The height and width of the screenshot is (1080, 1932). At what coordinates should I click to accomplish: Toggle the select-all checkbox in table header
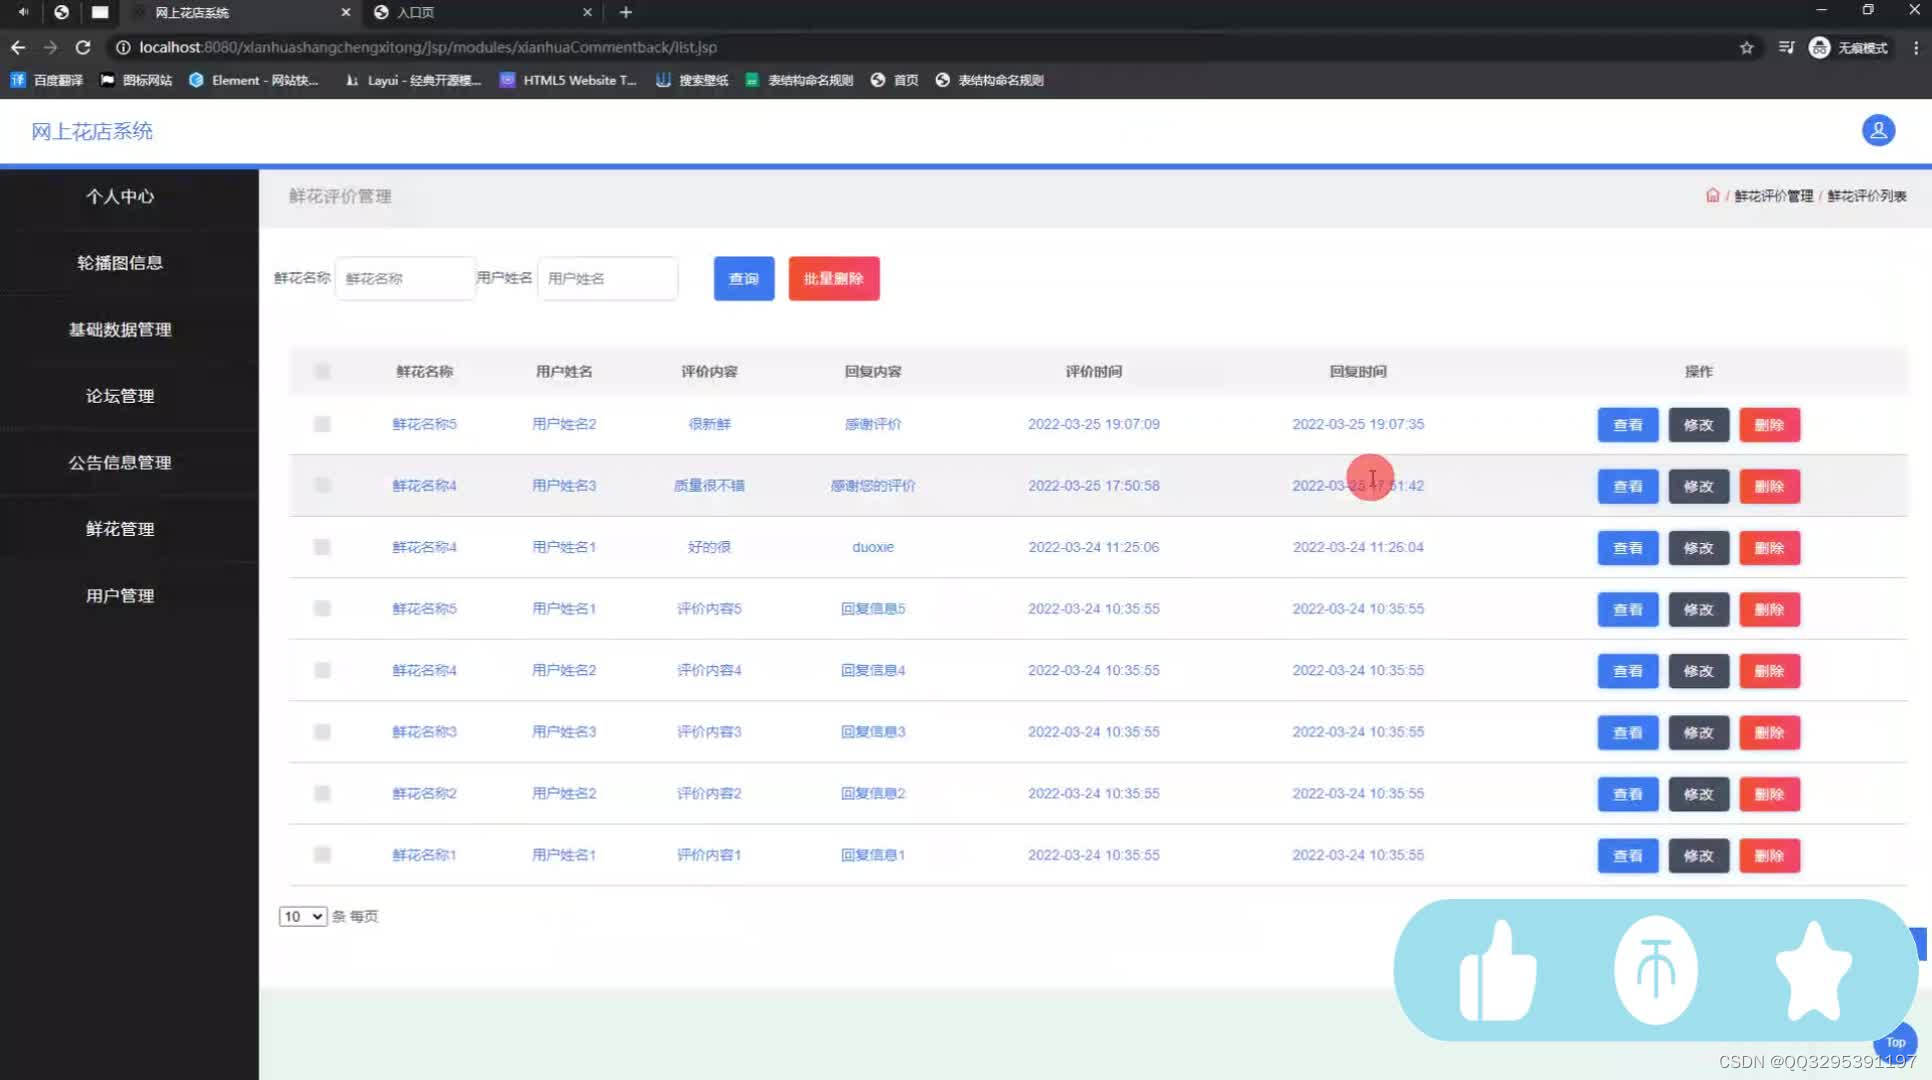click(321, 371)
